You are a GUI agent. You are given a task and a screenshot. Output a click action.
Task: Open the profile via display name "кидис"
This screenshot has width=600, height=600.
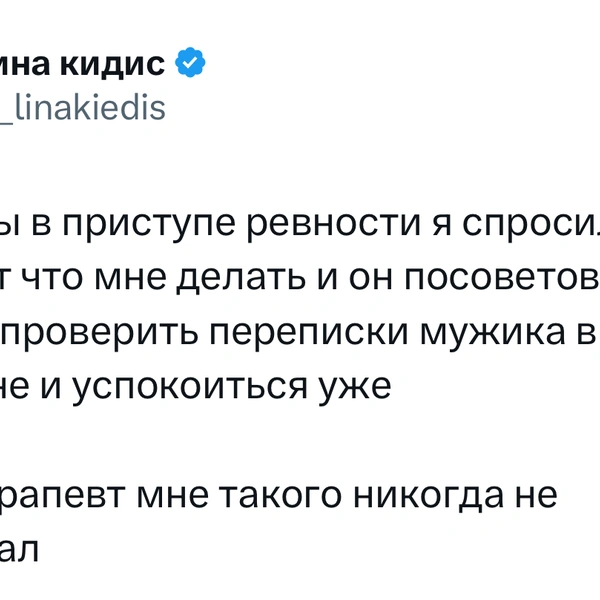[x=112, y=63]
